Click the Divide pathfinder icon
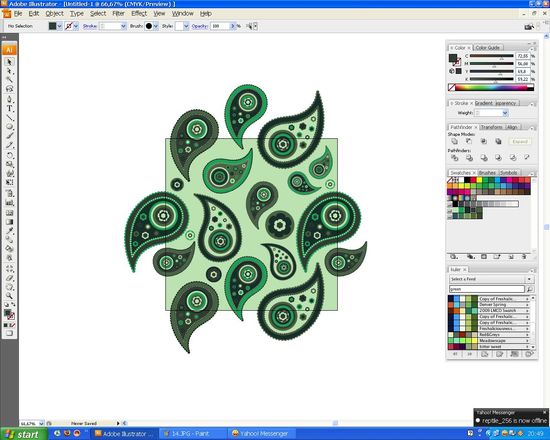 pyautogui.click(x=455, y=158)
